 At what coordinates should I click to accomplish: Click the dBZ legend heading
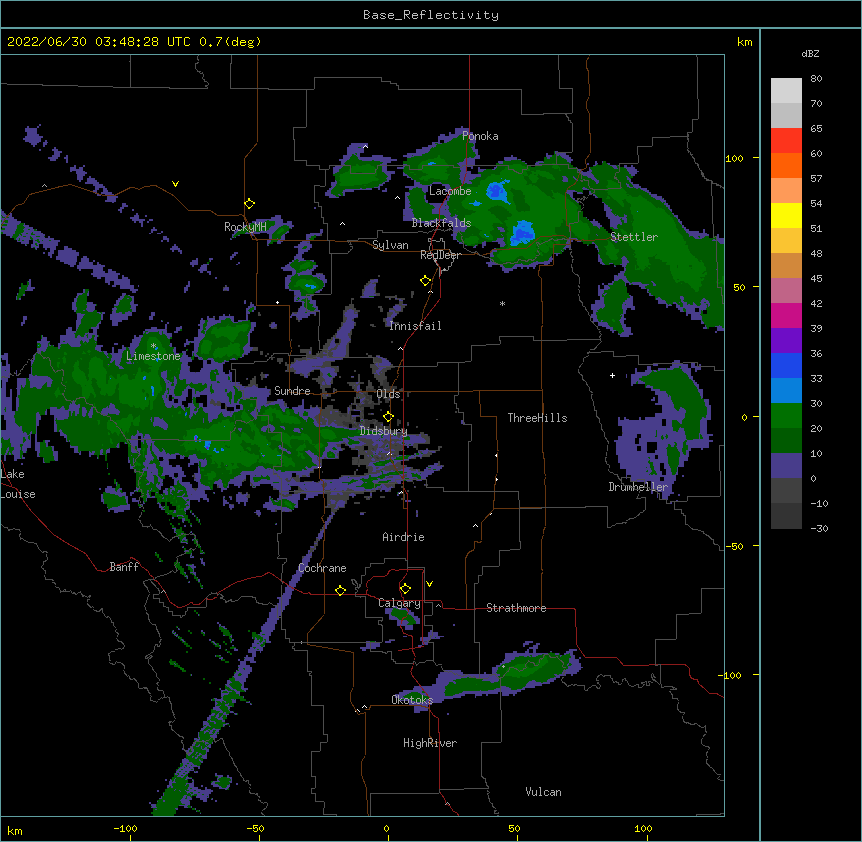(x=810, y=53)
